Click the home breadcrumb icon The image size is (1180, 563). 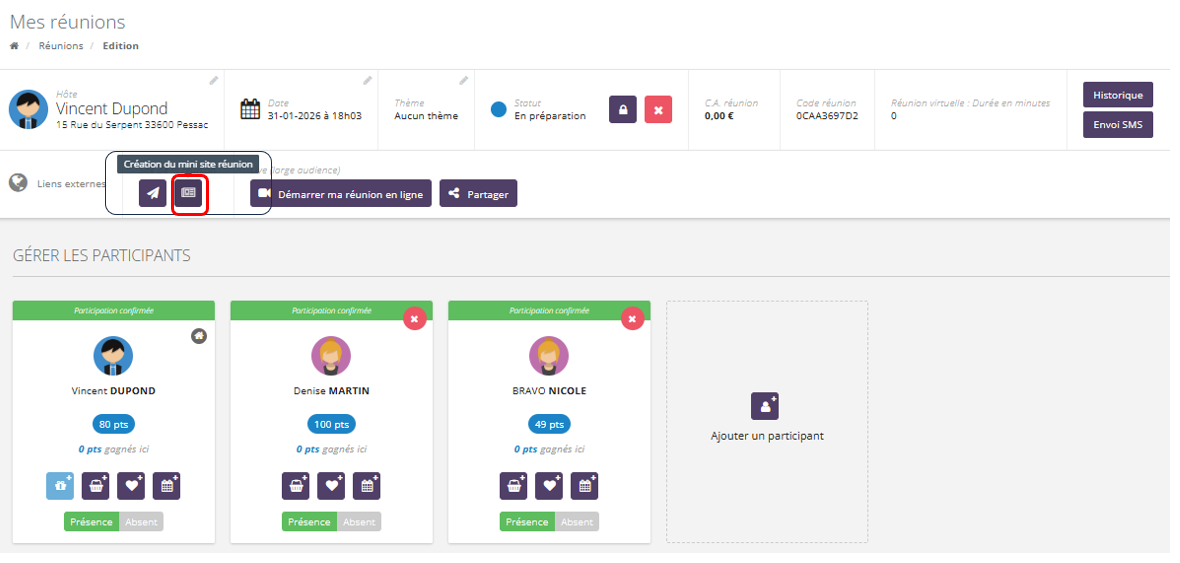click(14, 46)
